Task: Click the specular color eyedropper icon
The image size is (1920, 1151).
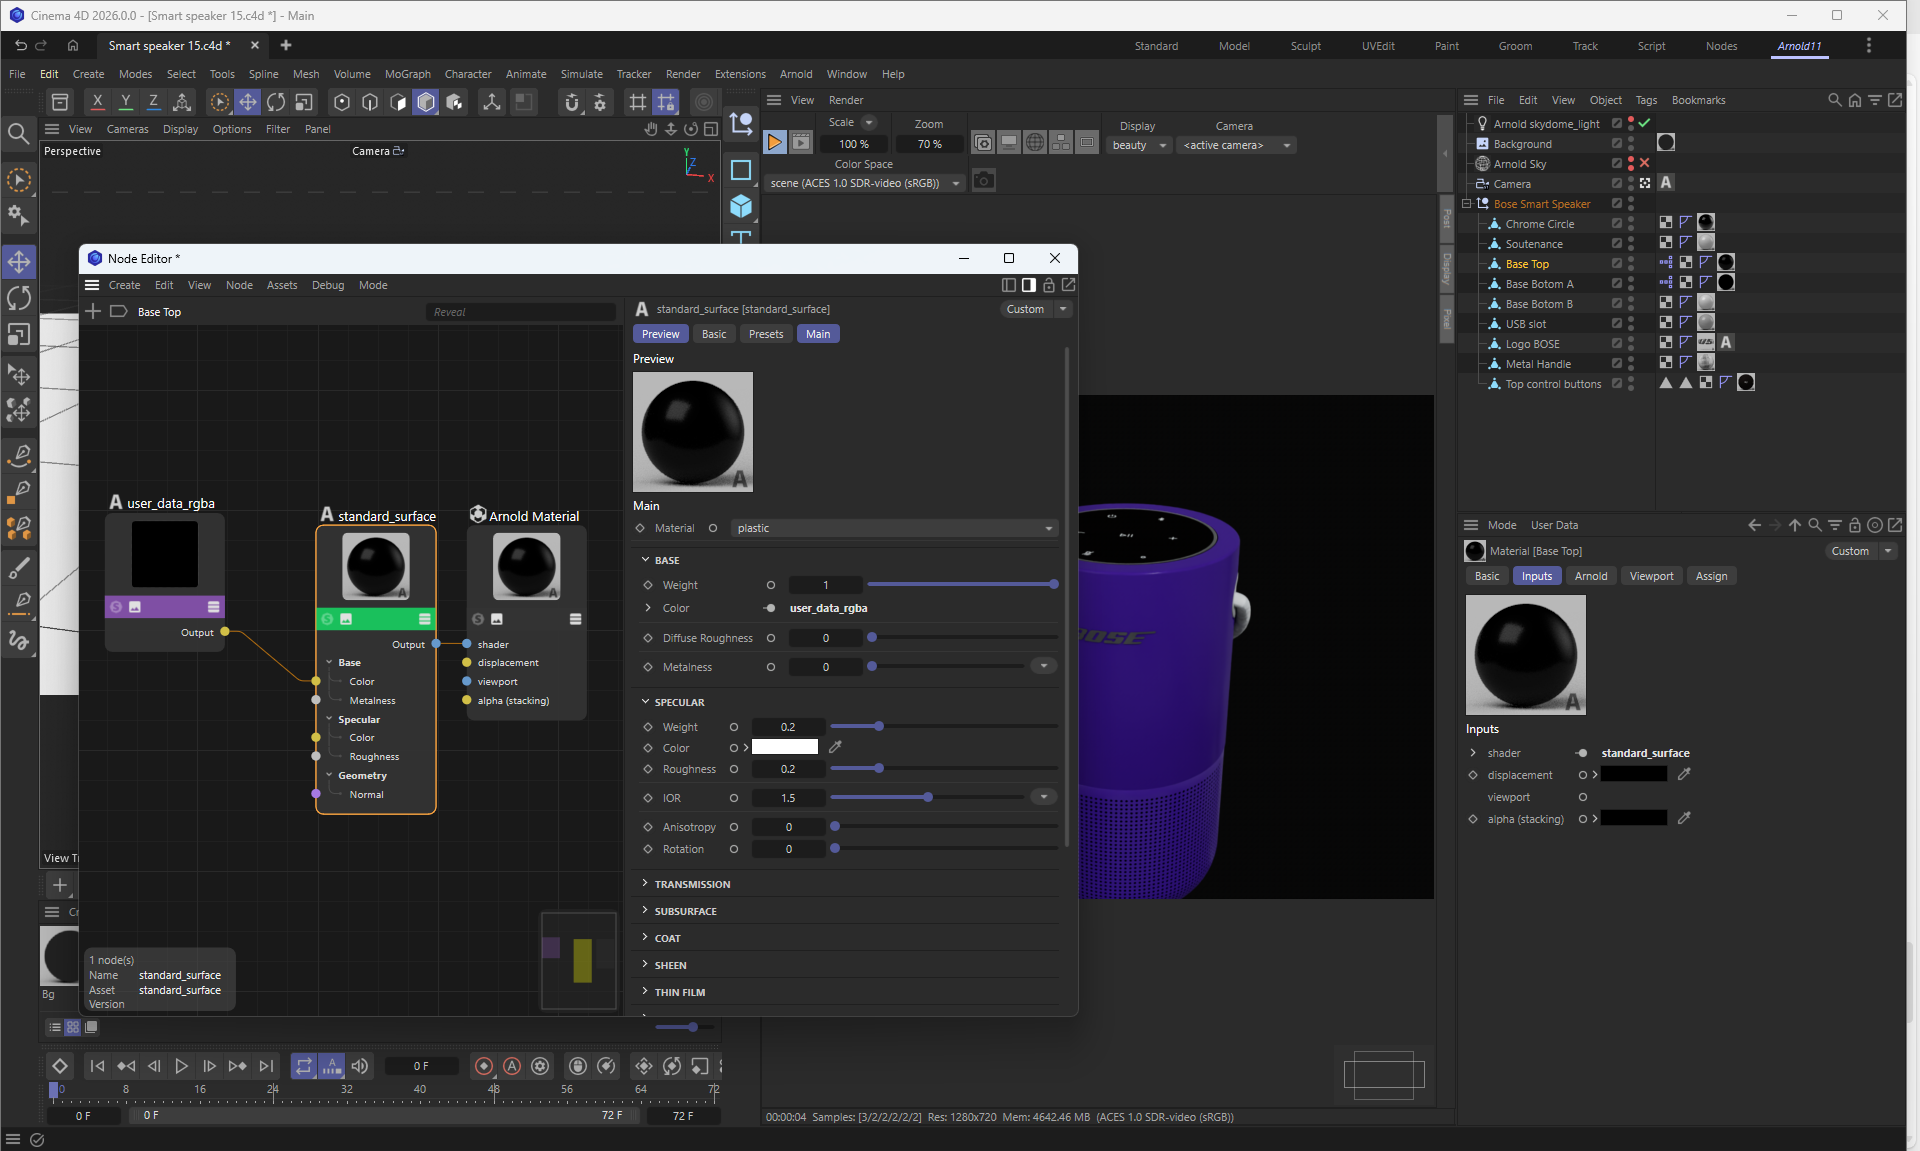Action: [835, 747]
